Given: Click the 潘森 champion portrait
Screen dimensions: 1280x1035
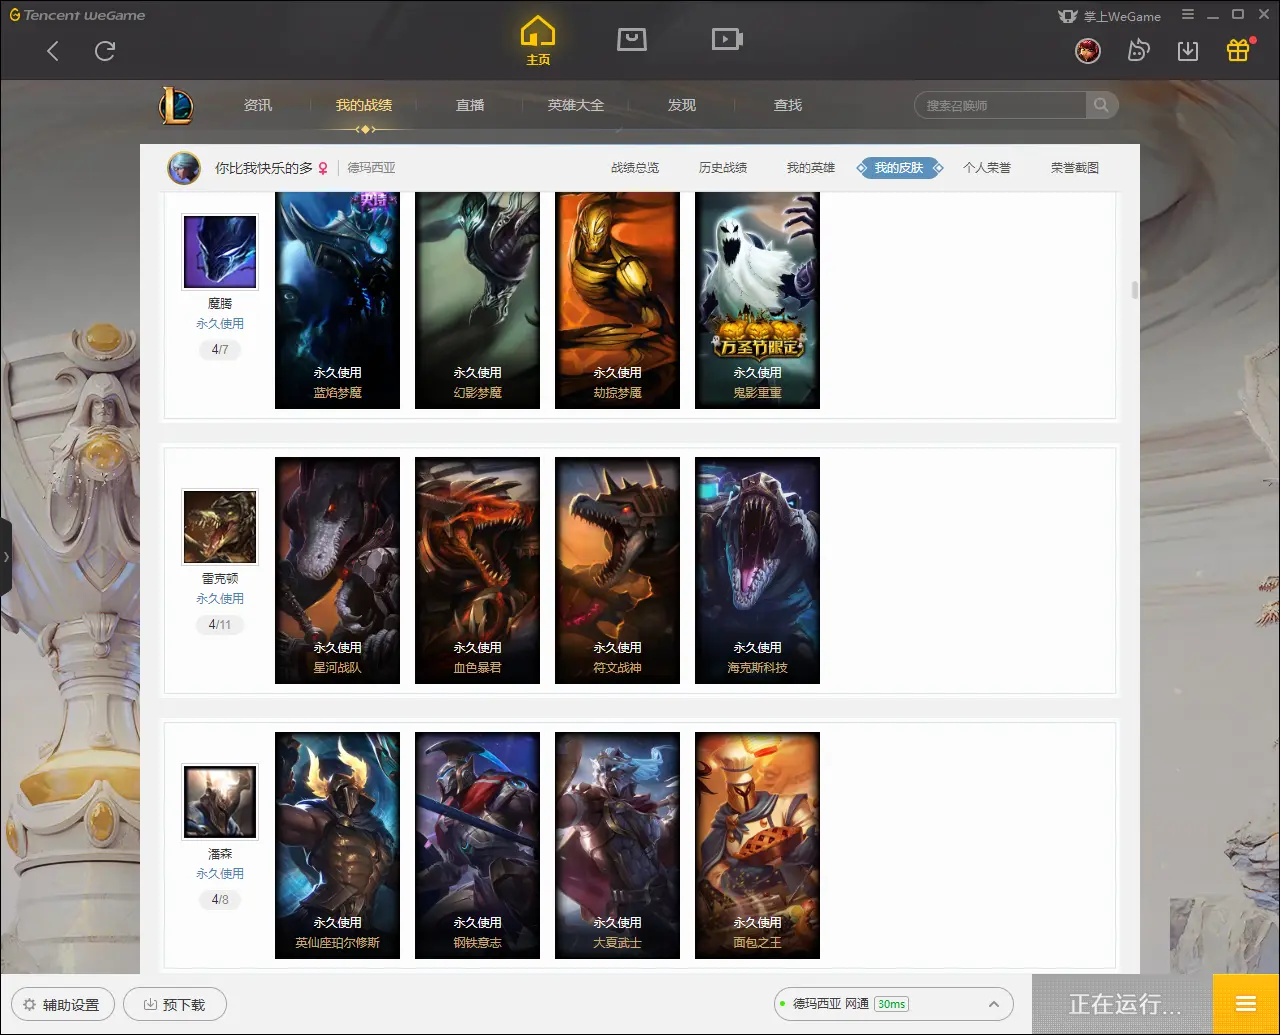Looking at the screenshot, I should [x=220, y=802].
